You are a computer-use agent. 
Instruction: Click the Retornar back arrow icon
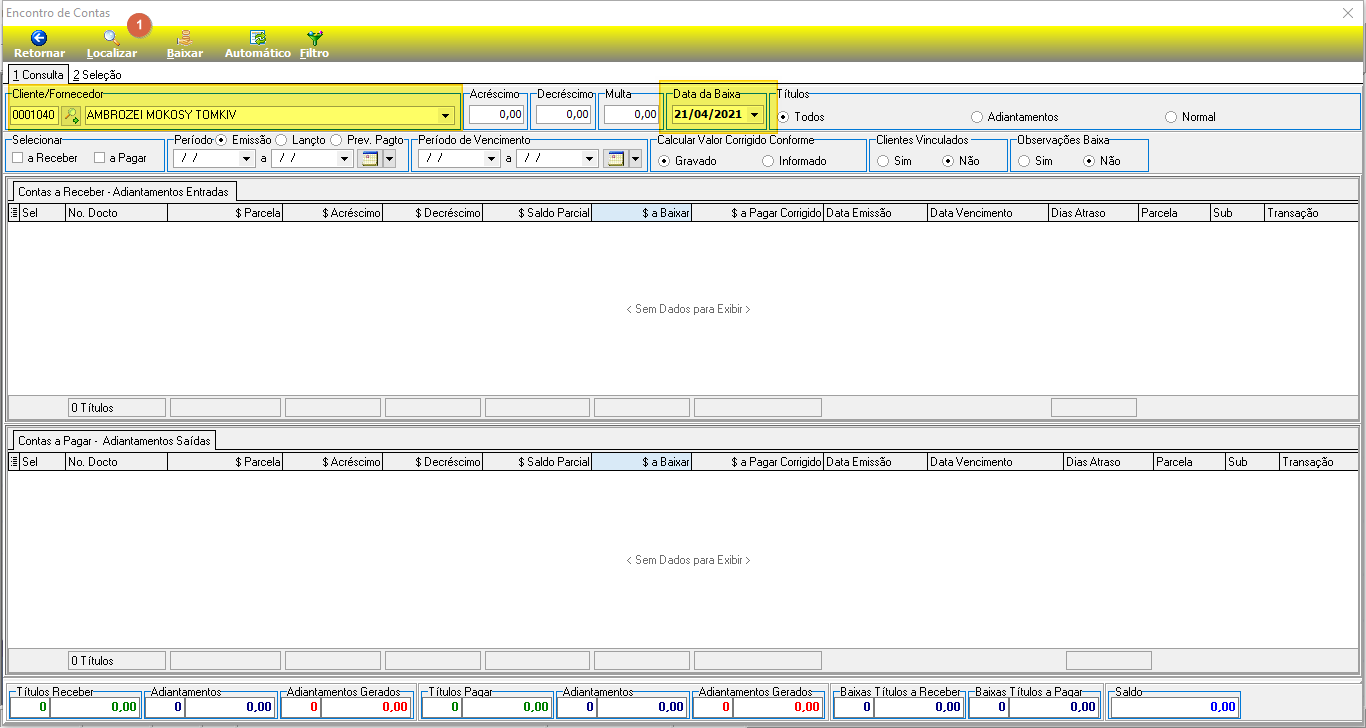pyautogui.click(x=39, y=38)
